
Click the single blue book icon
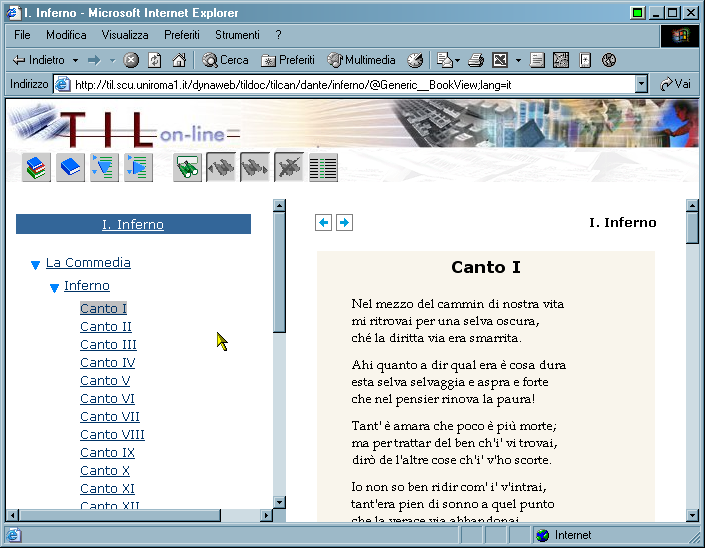coord(70,167)
